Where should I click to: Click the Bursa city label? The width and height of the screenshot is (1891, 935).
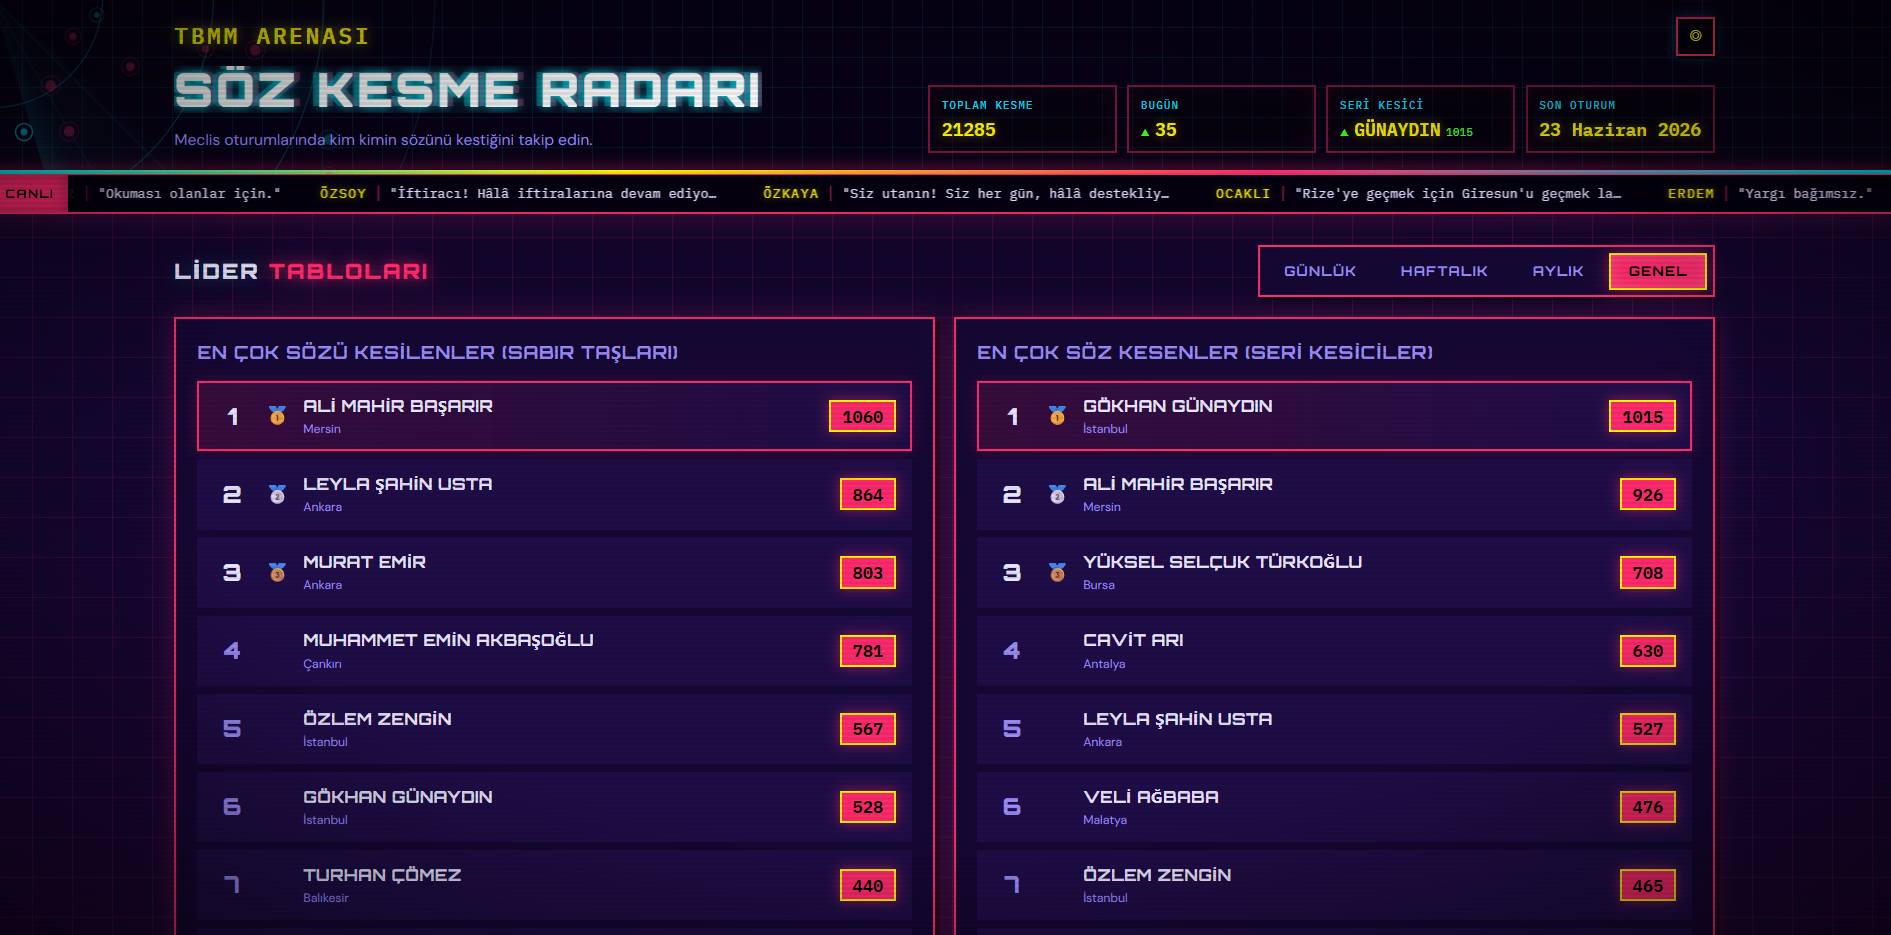[1099, 585]
